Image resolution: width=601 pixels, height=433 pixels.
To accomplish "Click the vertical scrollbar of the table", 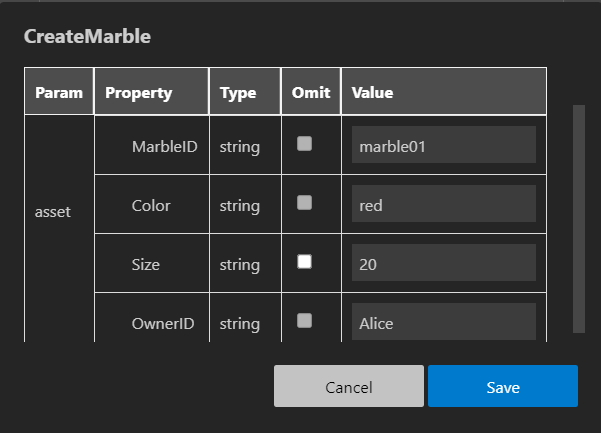I will click(578, 218).
